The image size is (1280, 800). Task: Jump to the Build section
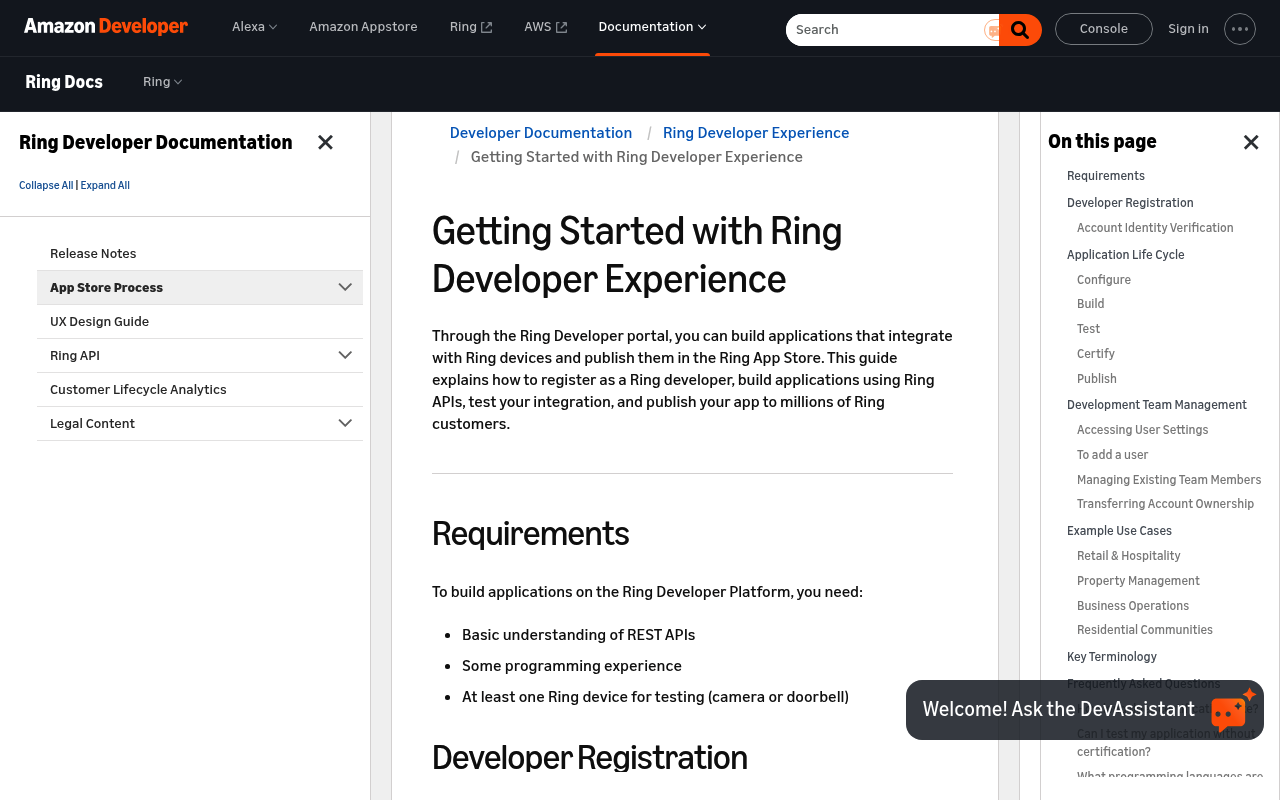[1091, 304]
